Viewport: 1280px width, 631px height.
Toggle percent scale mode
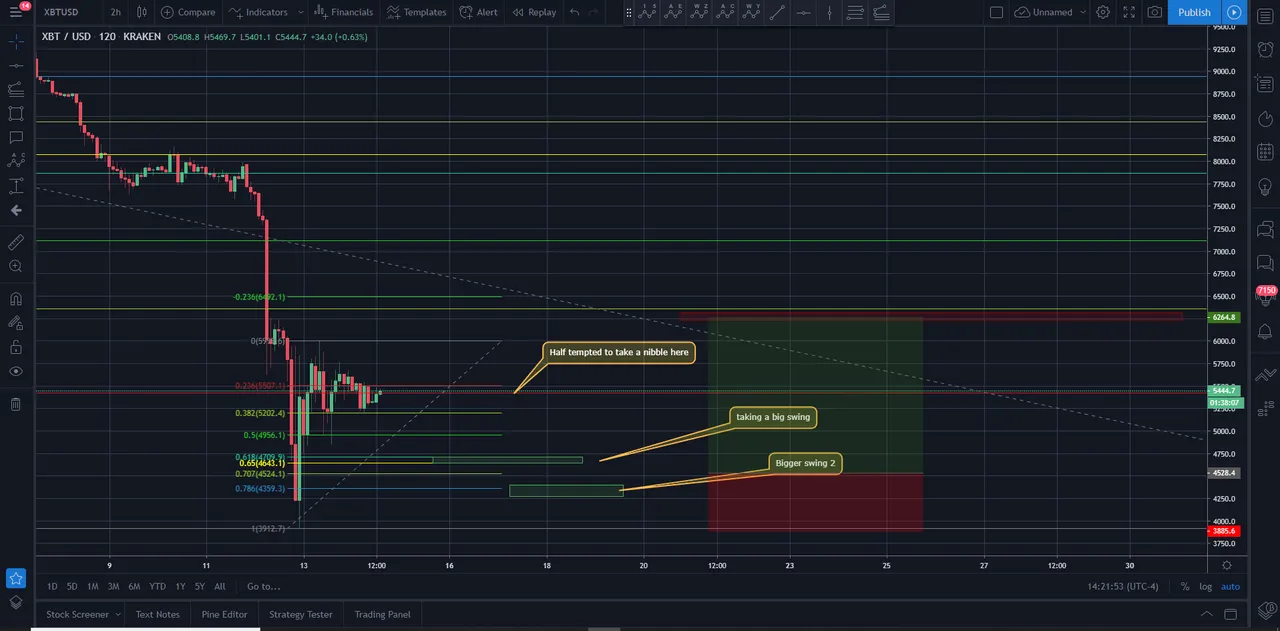click(1185, 586)
